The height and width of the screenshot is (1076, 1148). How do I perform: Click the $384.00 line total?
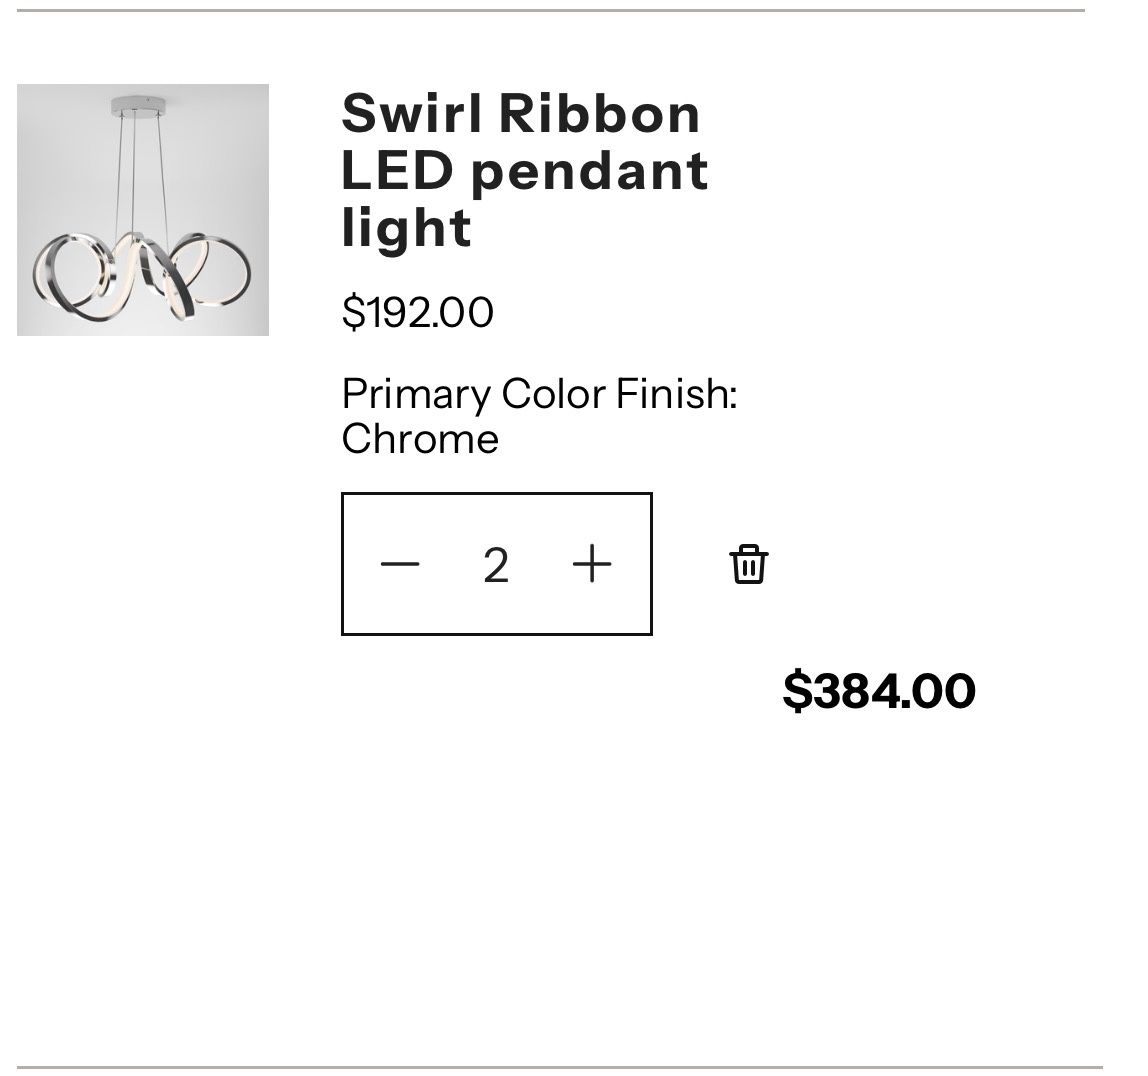coord(878,690)
